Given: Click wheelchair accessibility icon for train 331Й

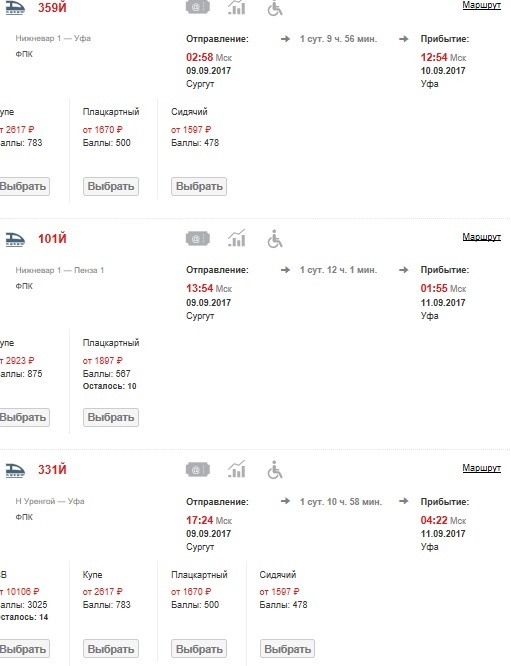Looking at the screenshot, I should coord(275,470).
